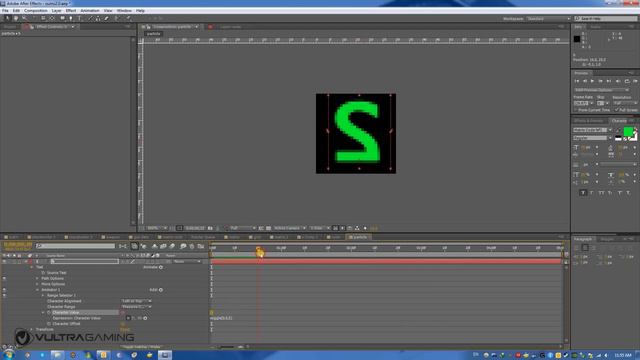The width and height of the screenshot is (640, 360).
Task: Click the timeline layer search field
Action: (76, 246)
